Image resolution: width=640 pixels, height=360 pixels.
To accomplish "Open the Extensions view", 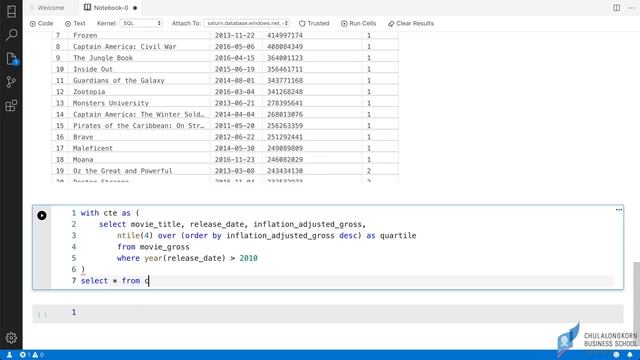I will [x=11, y=106].
